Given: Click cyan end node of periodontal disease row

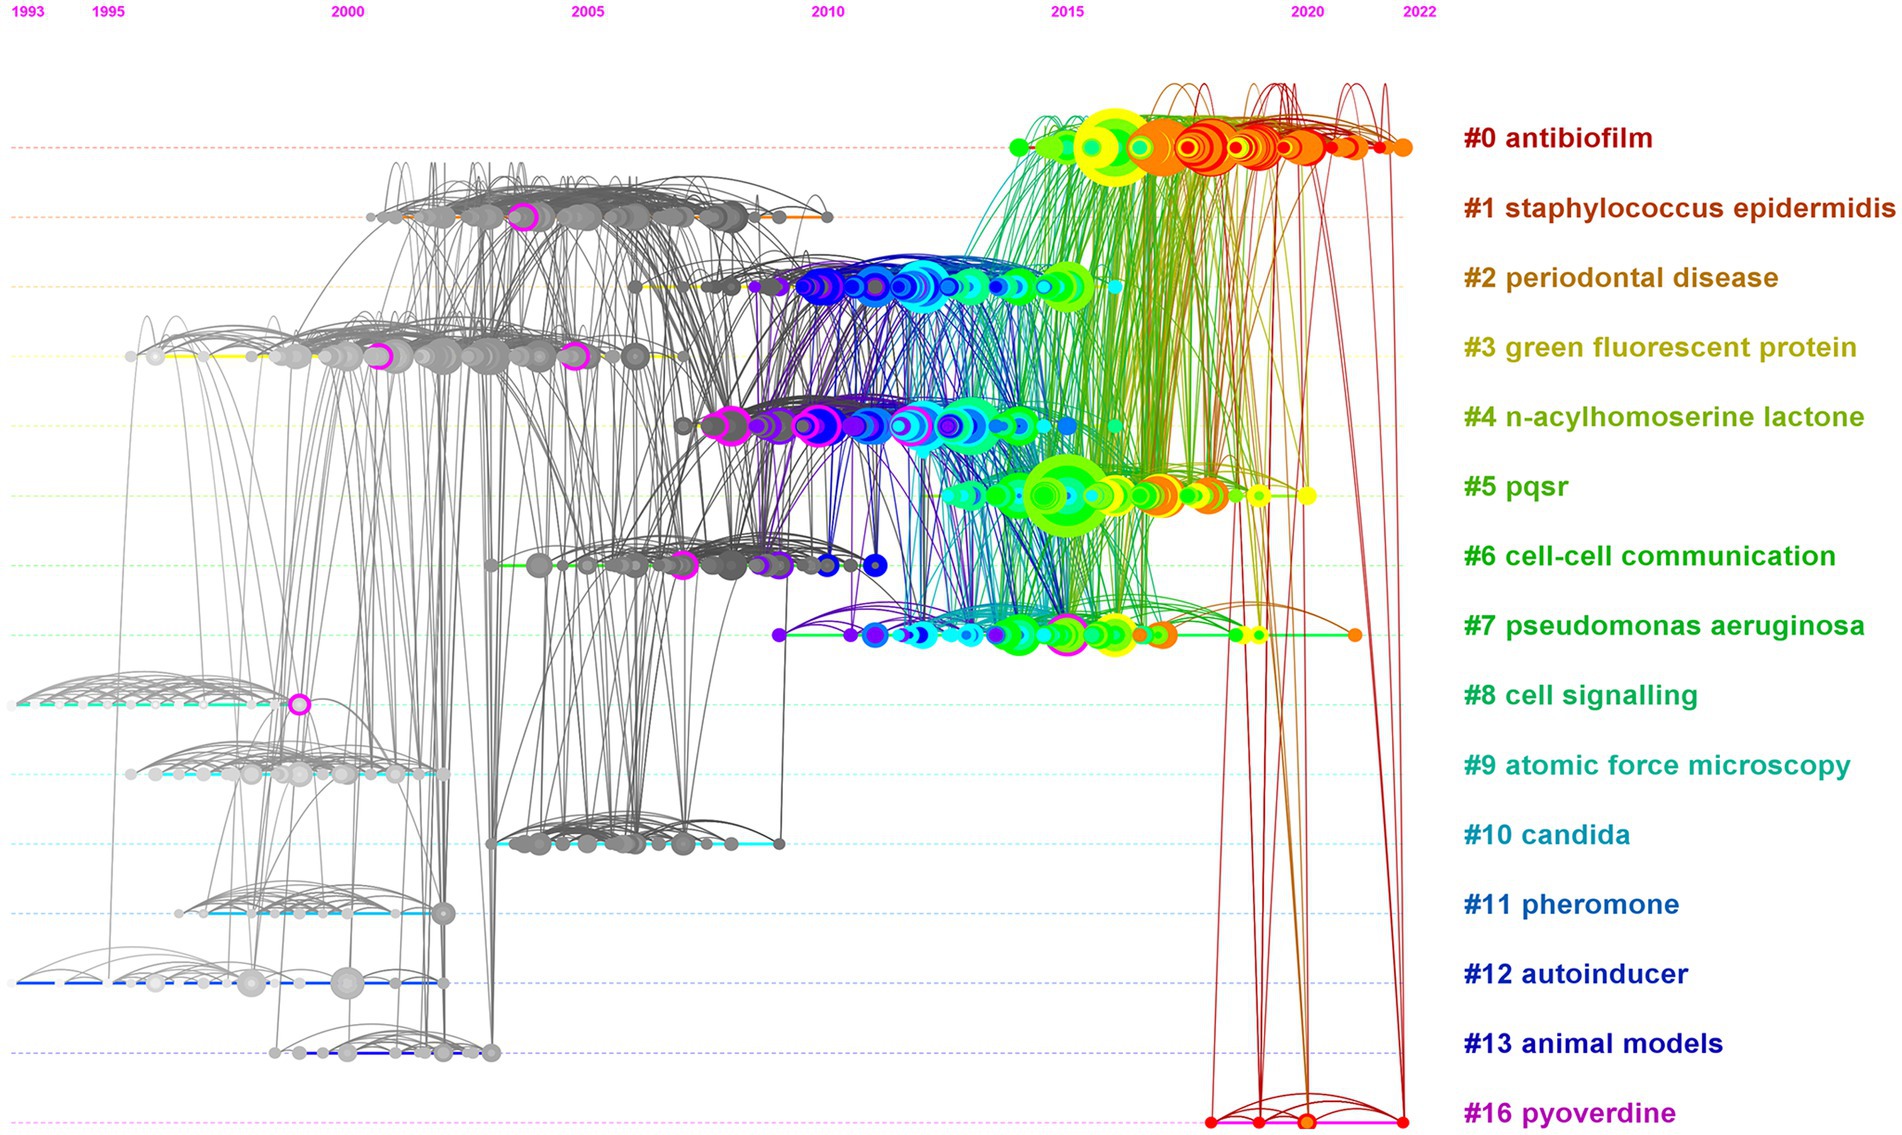Looking at the screenshot, I should pyautogui.click(x=1115, y=287).
